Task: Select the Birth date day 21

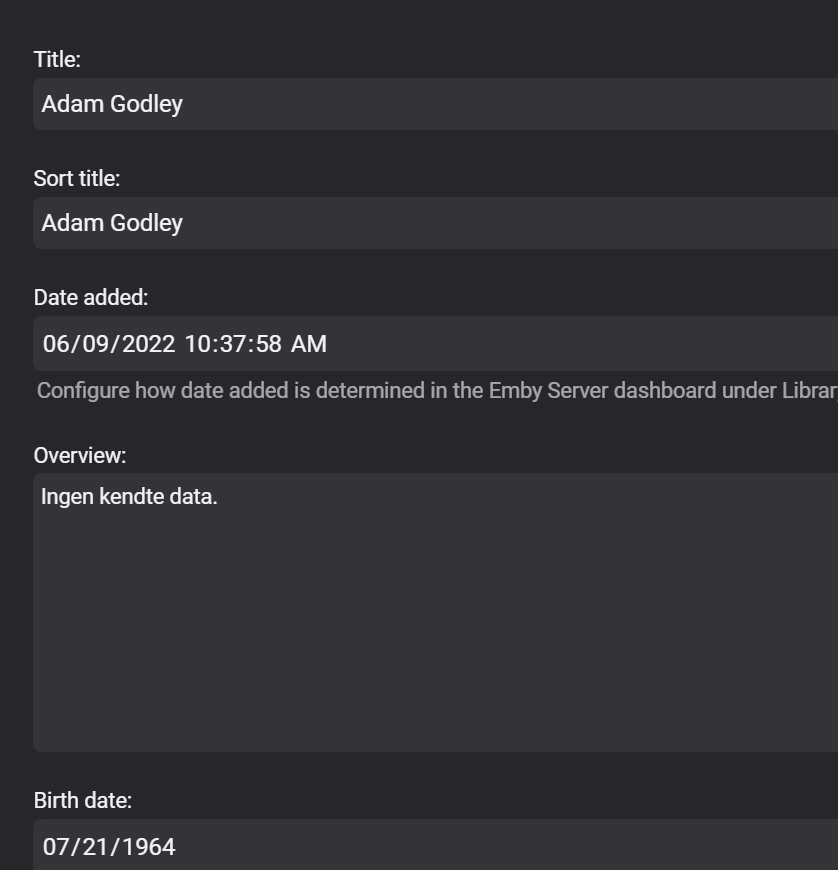Action: pos(89,847)
